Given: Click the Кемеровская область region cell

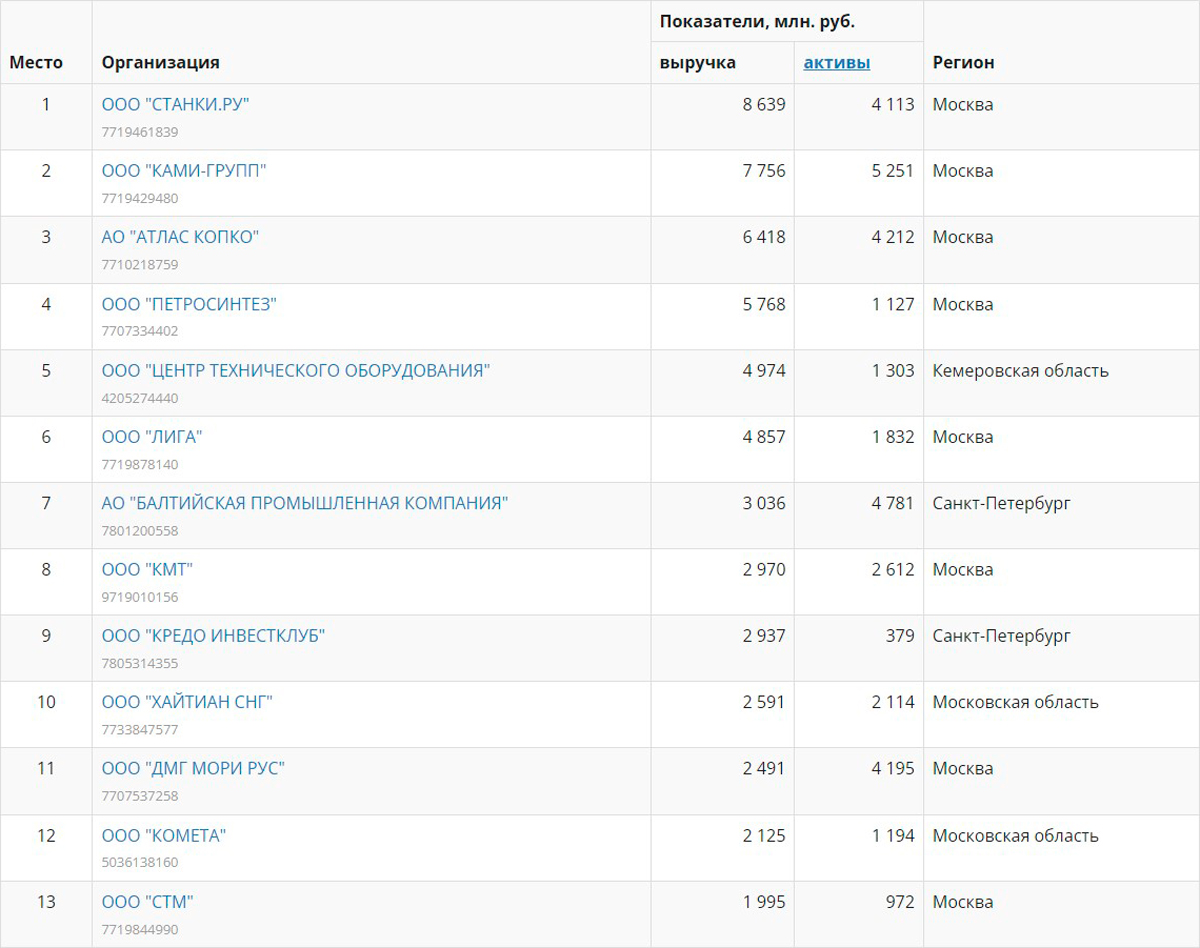Looking at the screenshot, I should click(x=1020, y=371).
